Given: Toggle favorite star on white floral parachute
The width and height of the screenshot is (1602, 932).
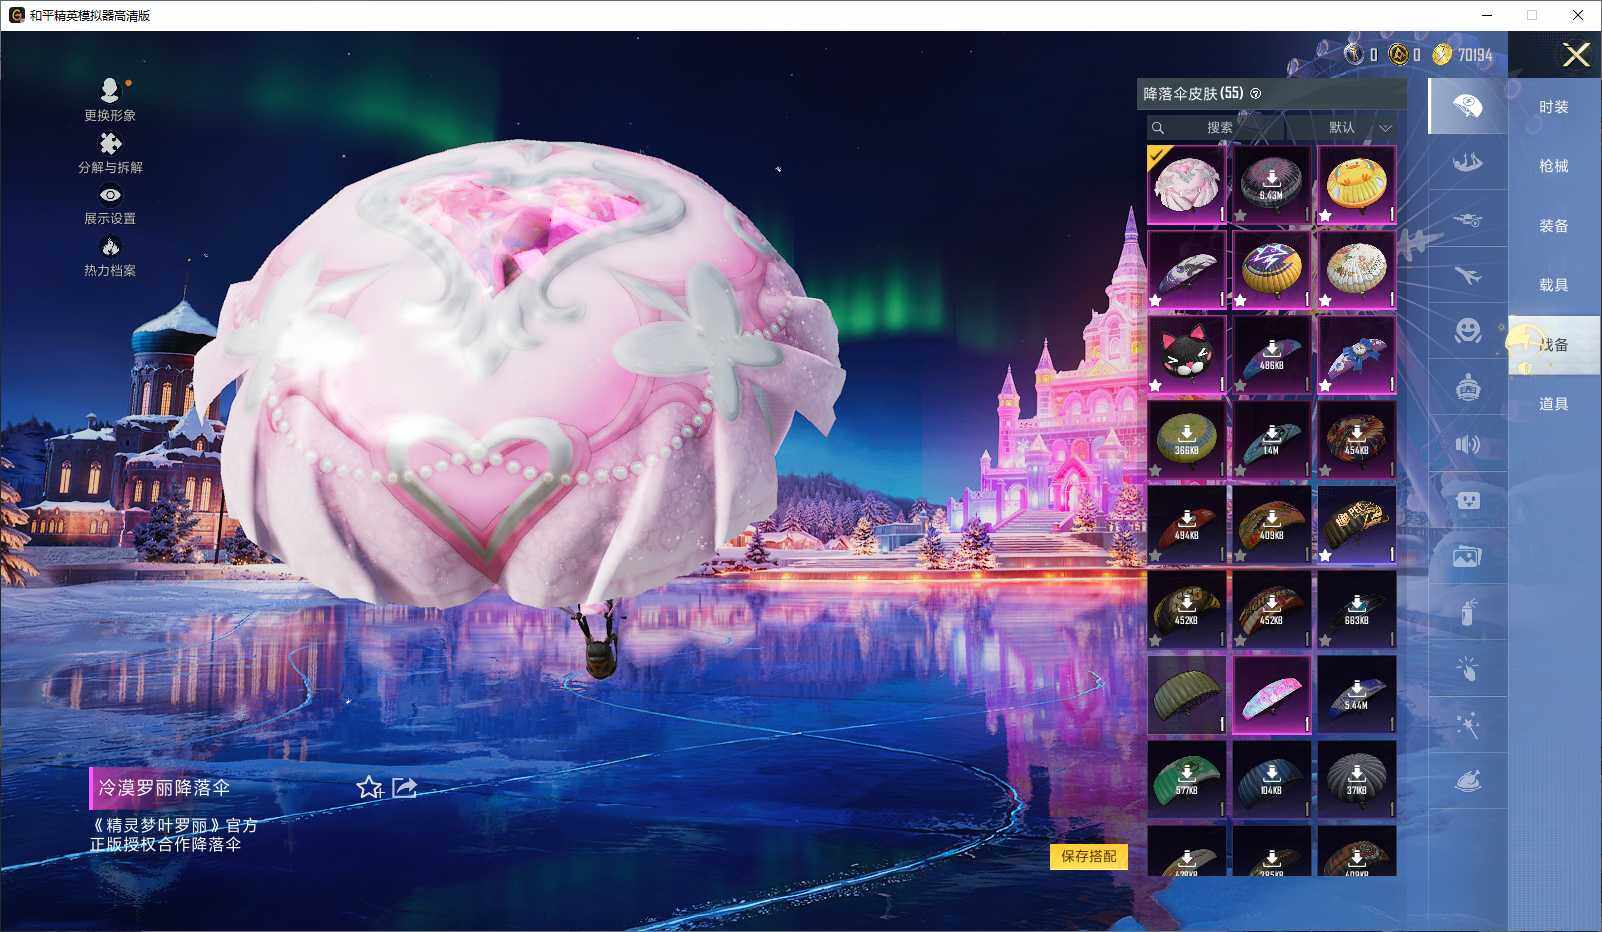Looking at the screenshot, I should (1326, 300).
